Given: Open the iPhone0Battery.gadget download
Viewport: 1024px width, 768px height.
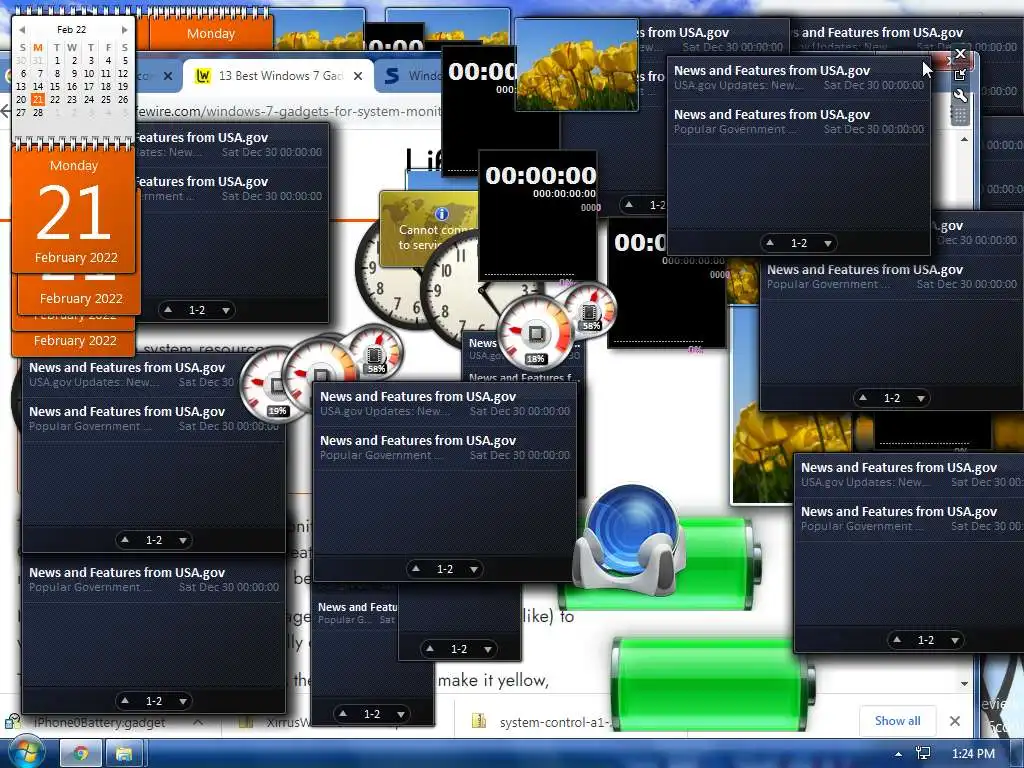Looking at the screenshot, I should point(99,722).
